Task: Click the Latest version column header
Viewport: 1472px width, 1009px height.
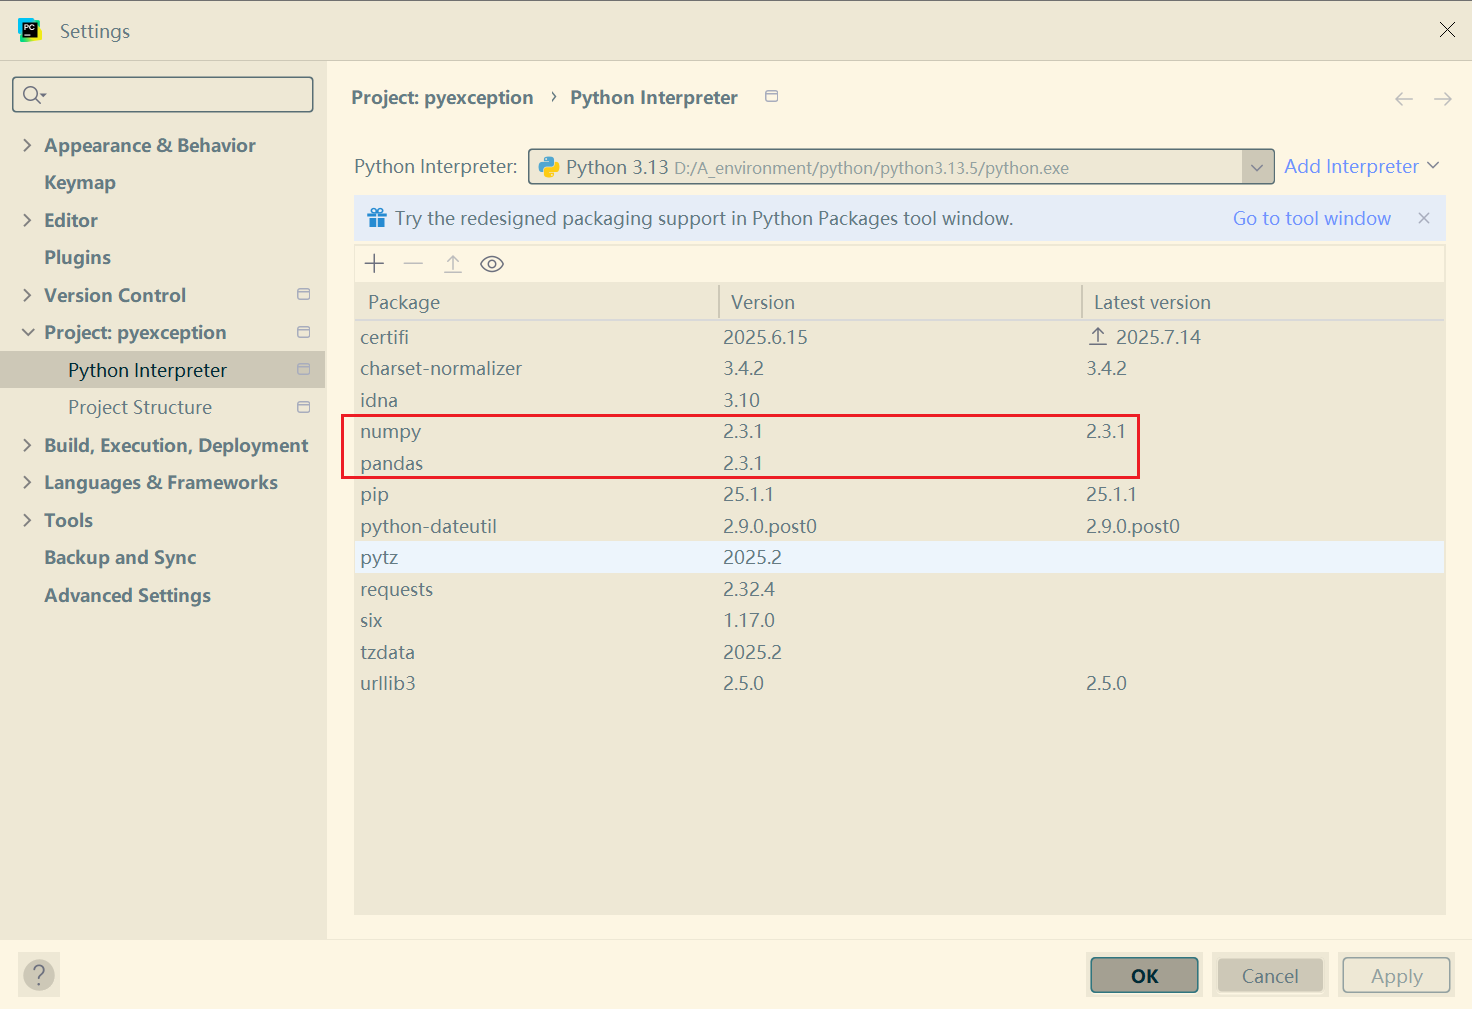Action: point(1263,302)
